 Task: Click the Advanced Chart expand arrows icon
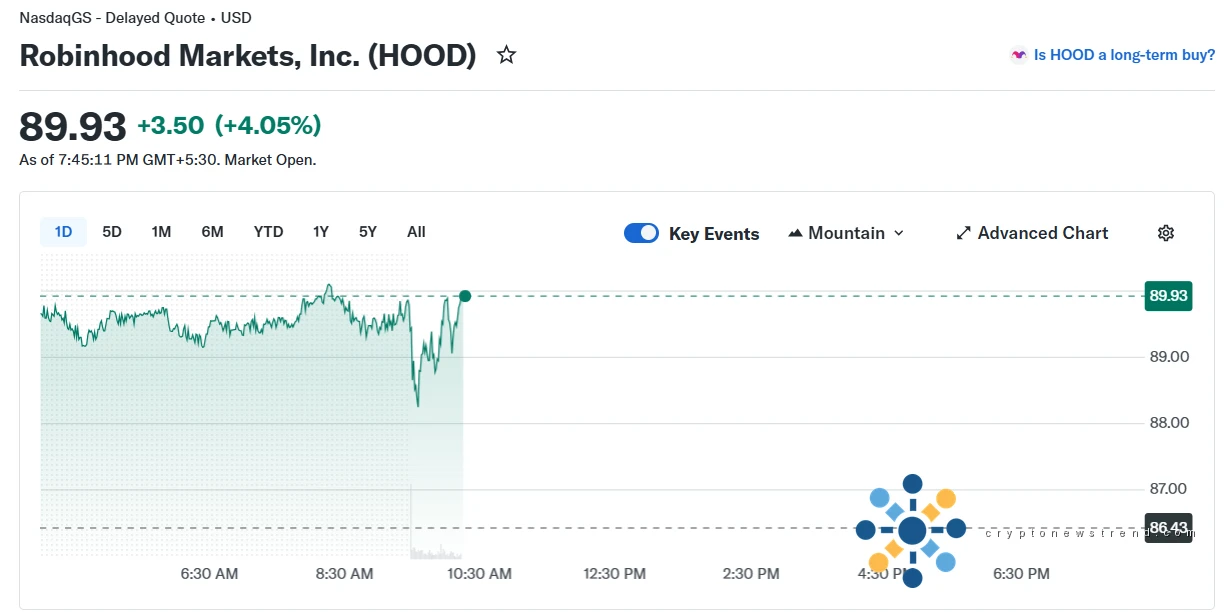(x=963, y=233)
